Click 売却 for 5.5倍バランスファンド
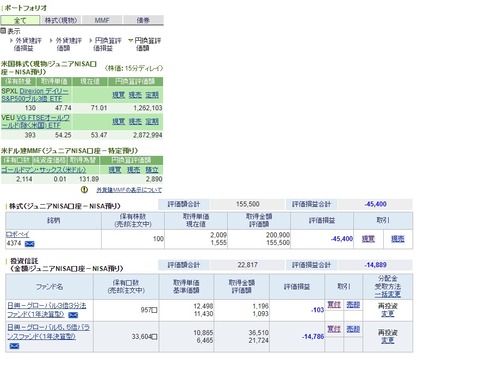 [353, 329]
